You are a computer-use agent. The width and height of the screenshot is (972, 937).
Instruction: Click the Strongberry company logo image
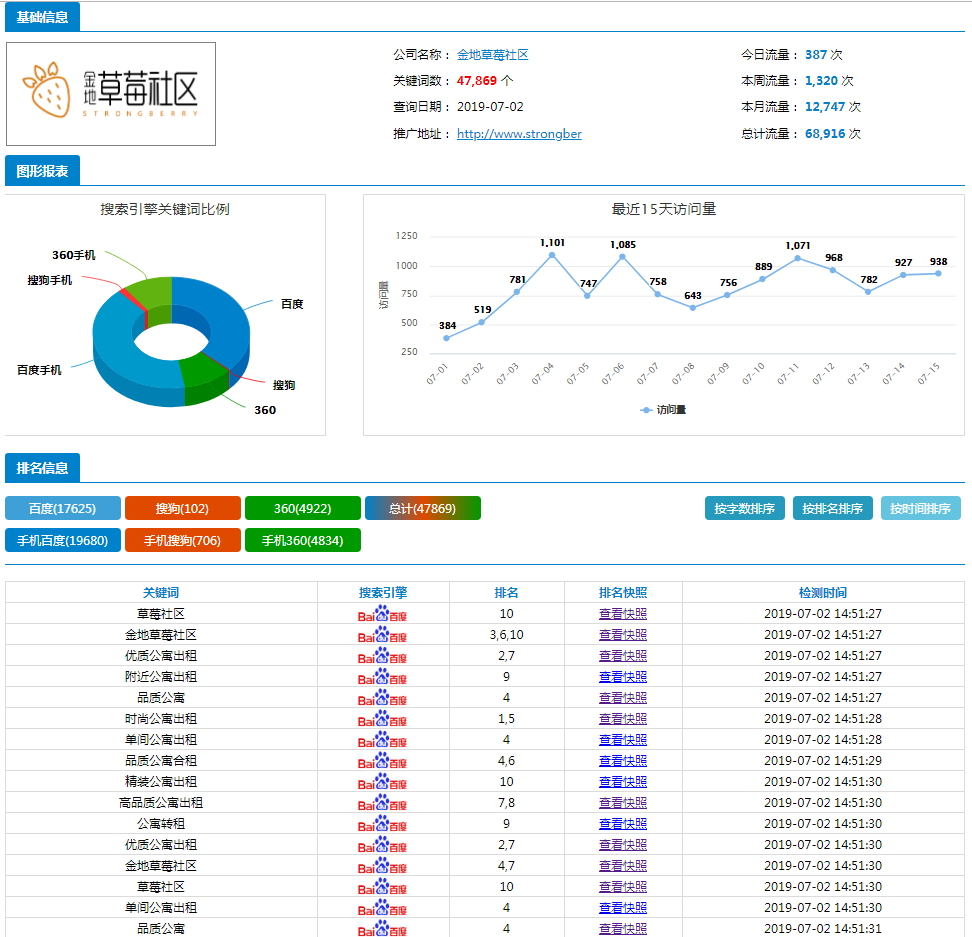pyautogui.click(x=111, y=94)
